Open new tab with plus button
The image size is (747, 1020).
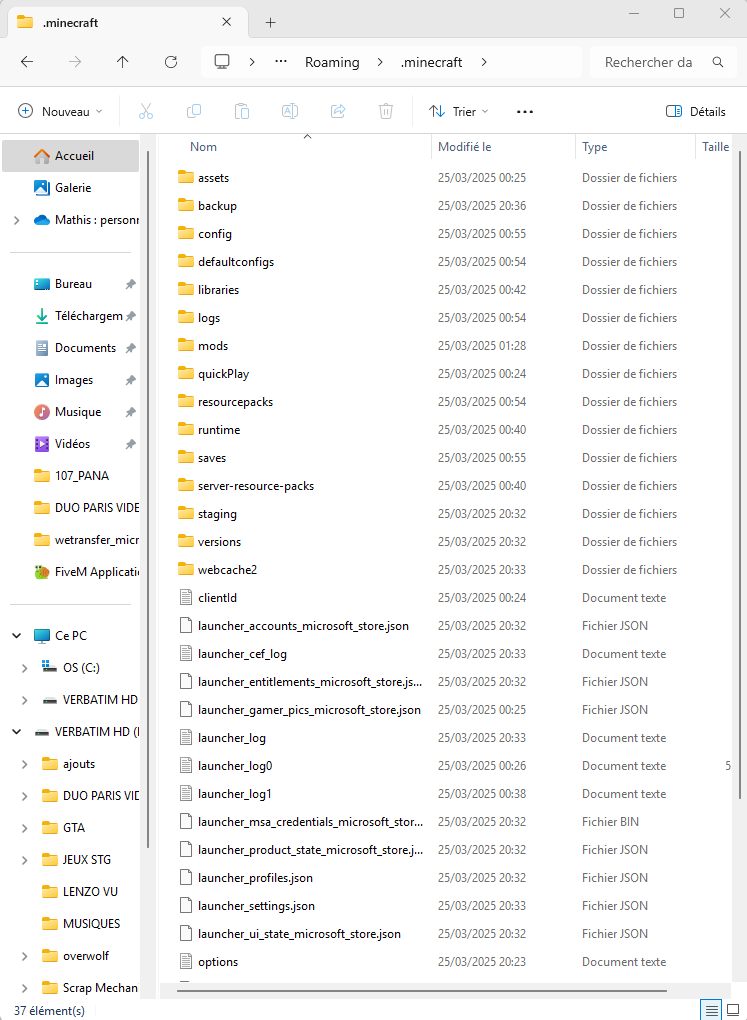click(271, 23)
